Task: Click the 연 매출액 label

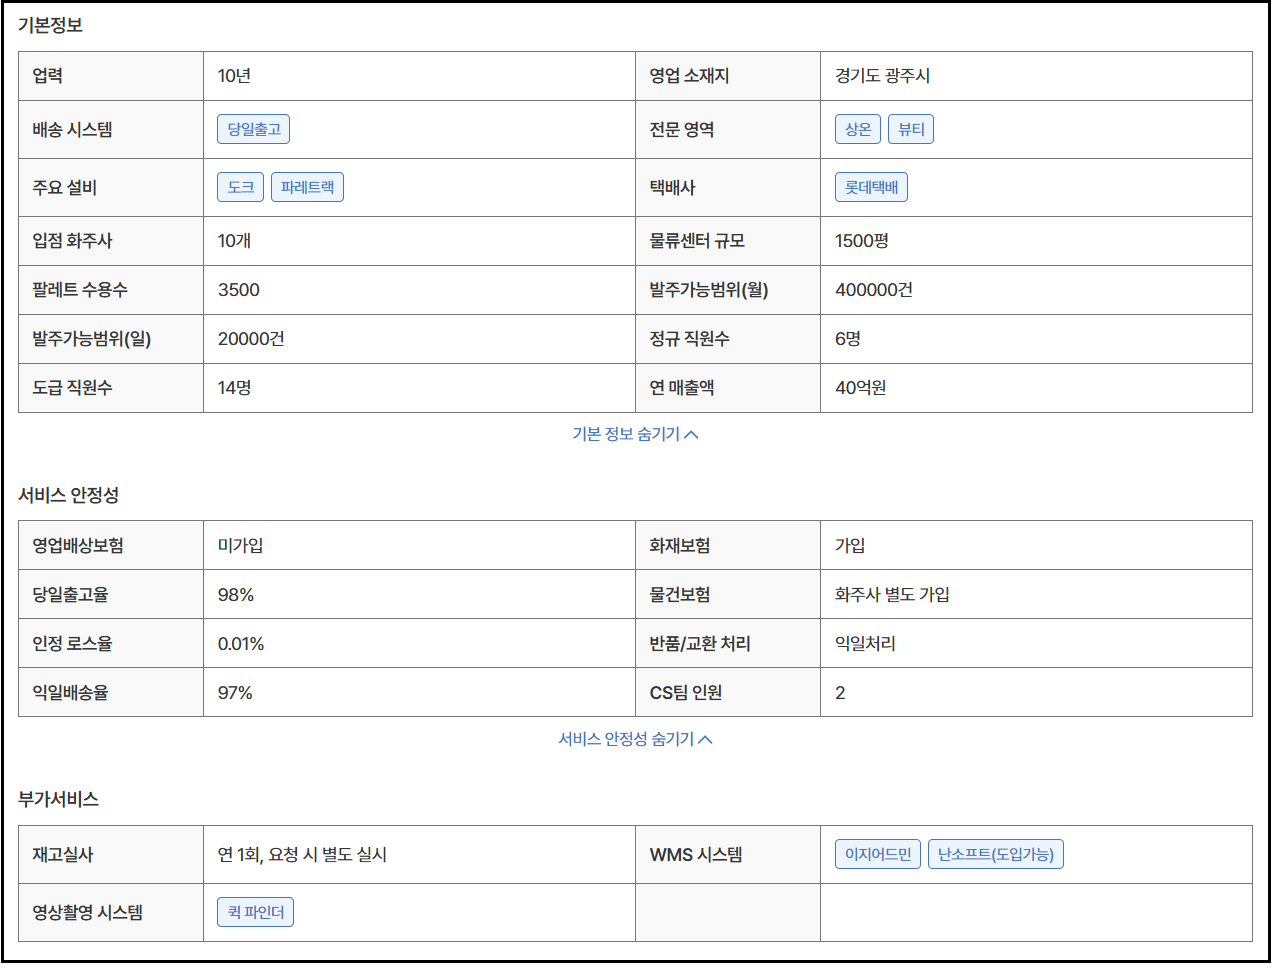Action: 681,388
